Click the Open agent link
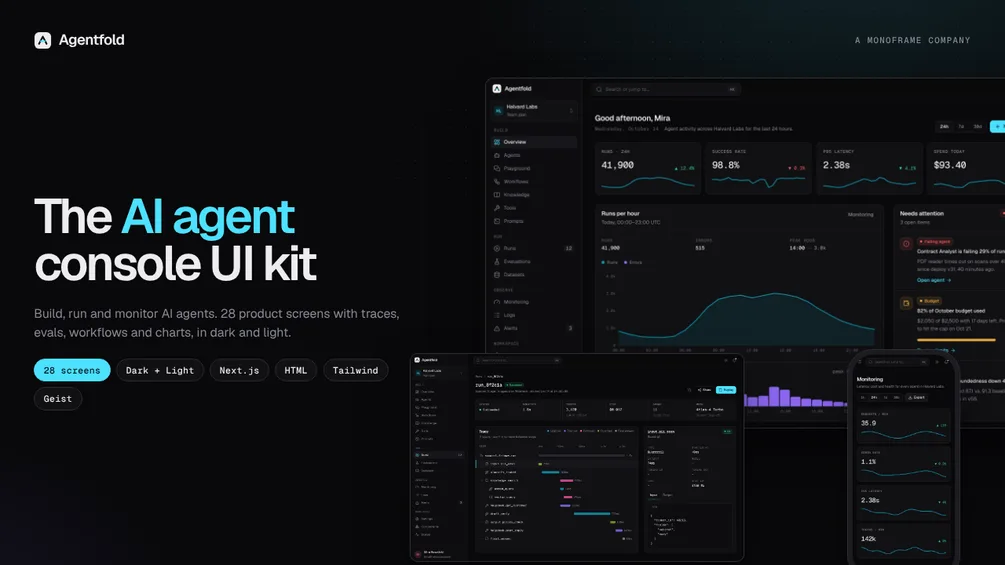This screenshot has width=1005, height=565. (933, 280)
